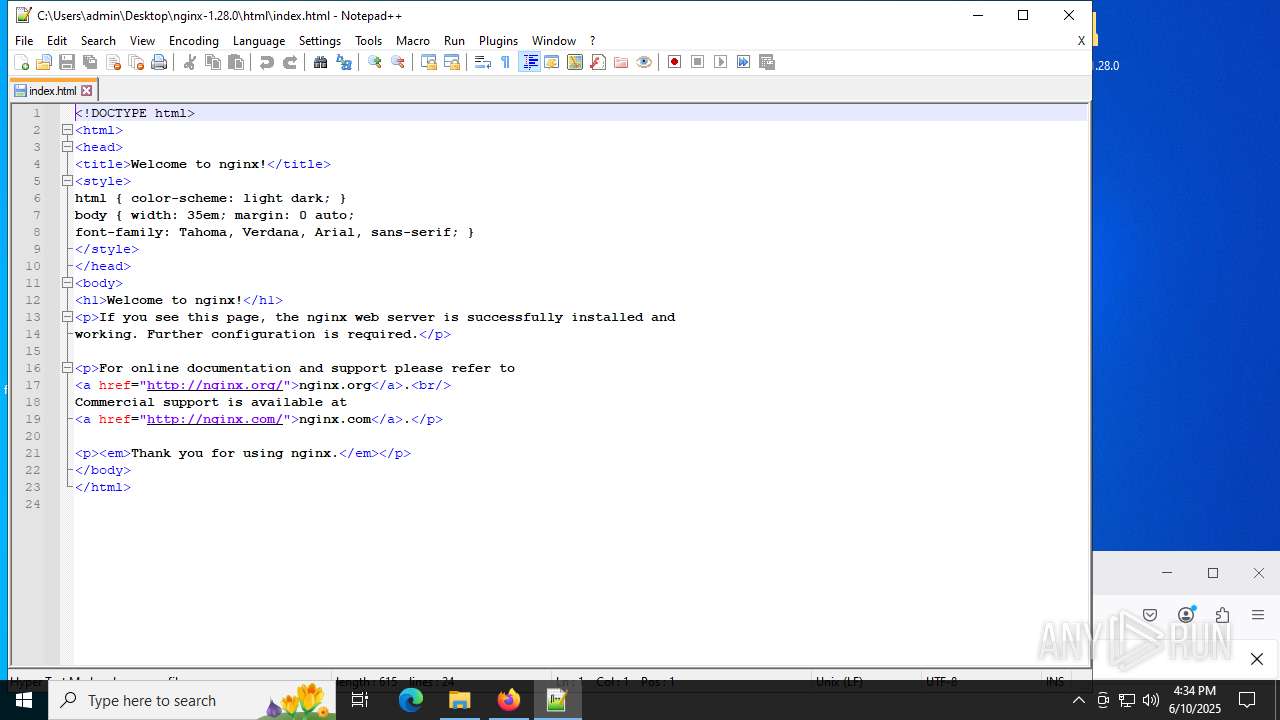Collapse the html fold on line 2
Viewport: 1280px width, 720px height.
point(67,130)
